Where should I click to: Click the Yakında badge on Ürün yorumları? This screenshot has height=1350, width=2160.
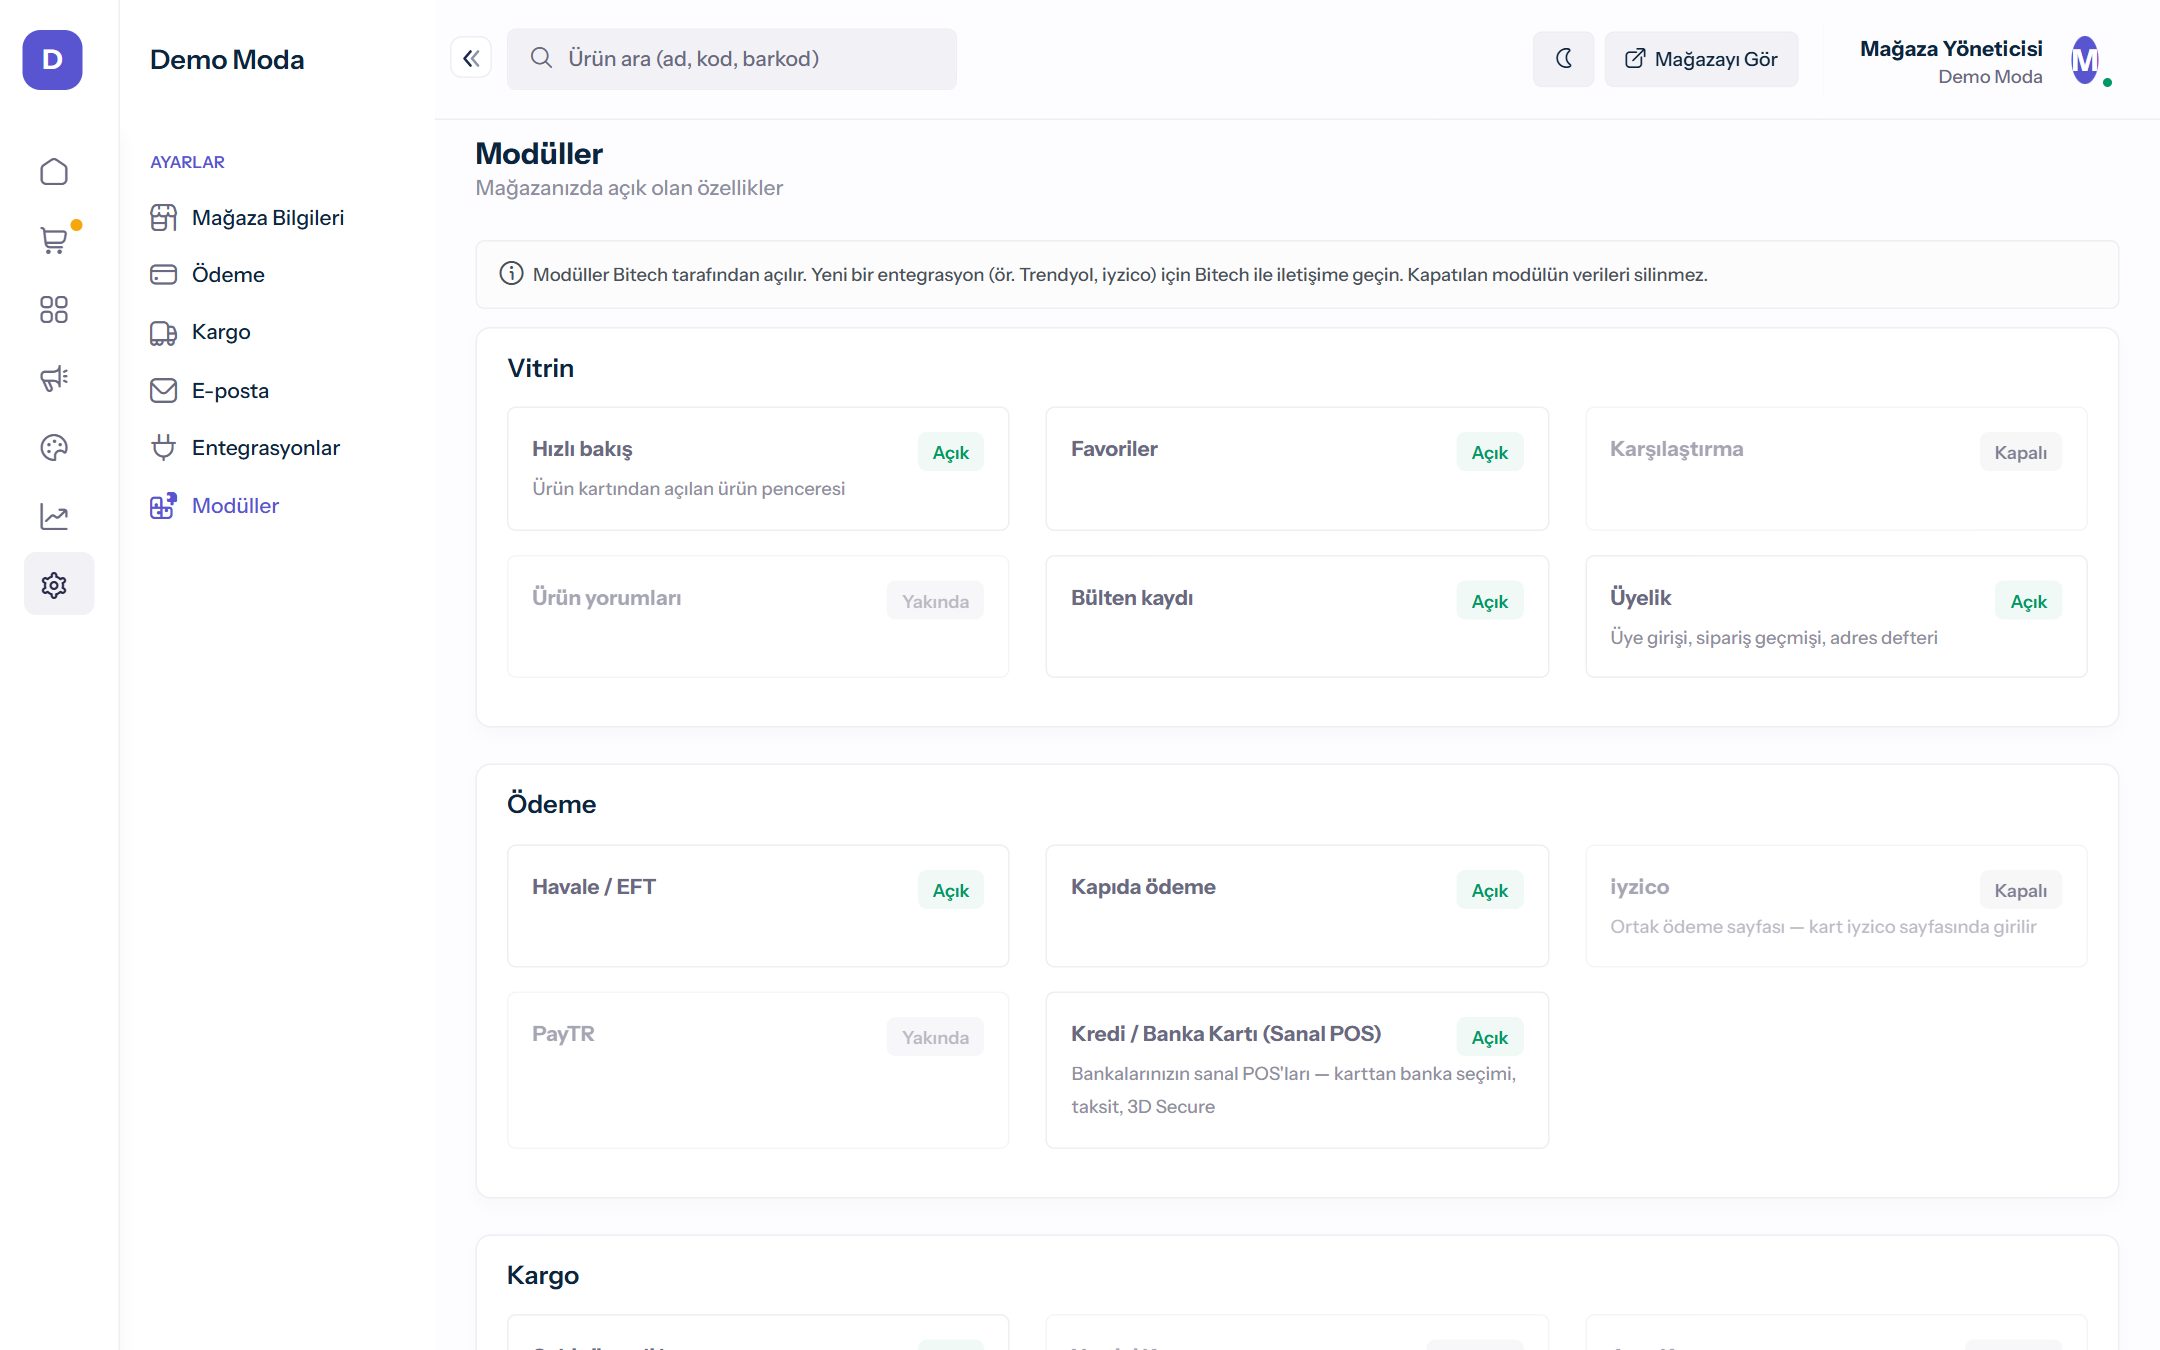pos(935,601)
